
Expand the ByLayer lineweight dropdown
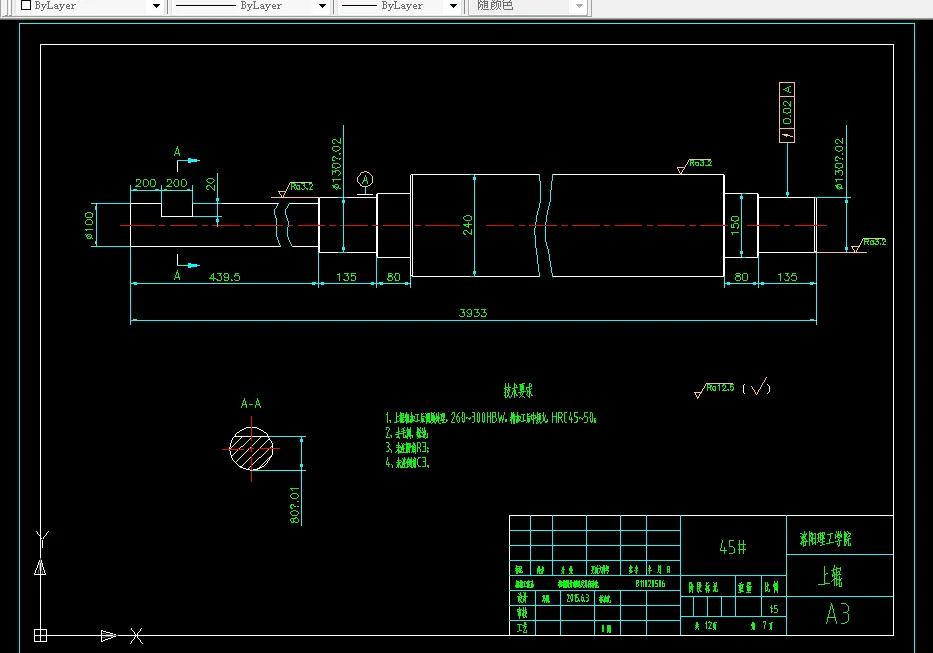tap(453, 6)
